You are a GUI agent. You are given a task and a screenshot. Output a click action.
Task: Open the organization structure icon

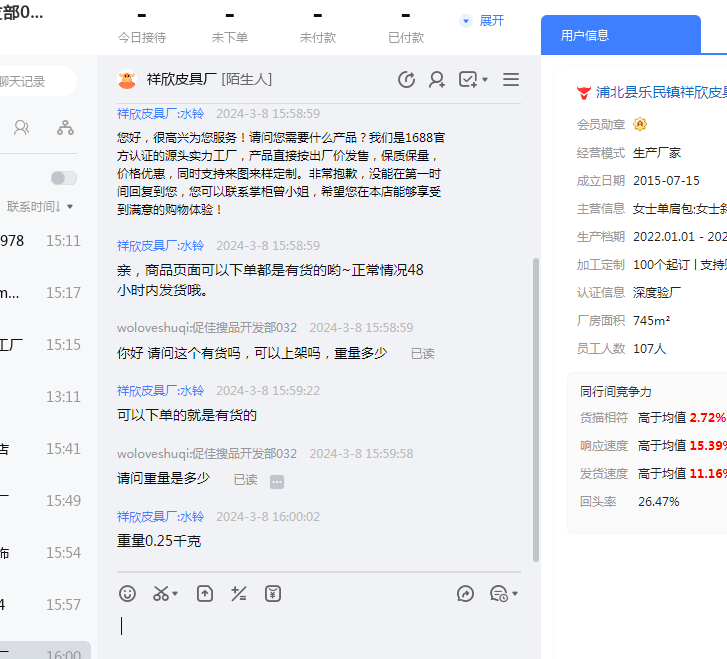point(65,128)
